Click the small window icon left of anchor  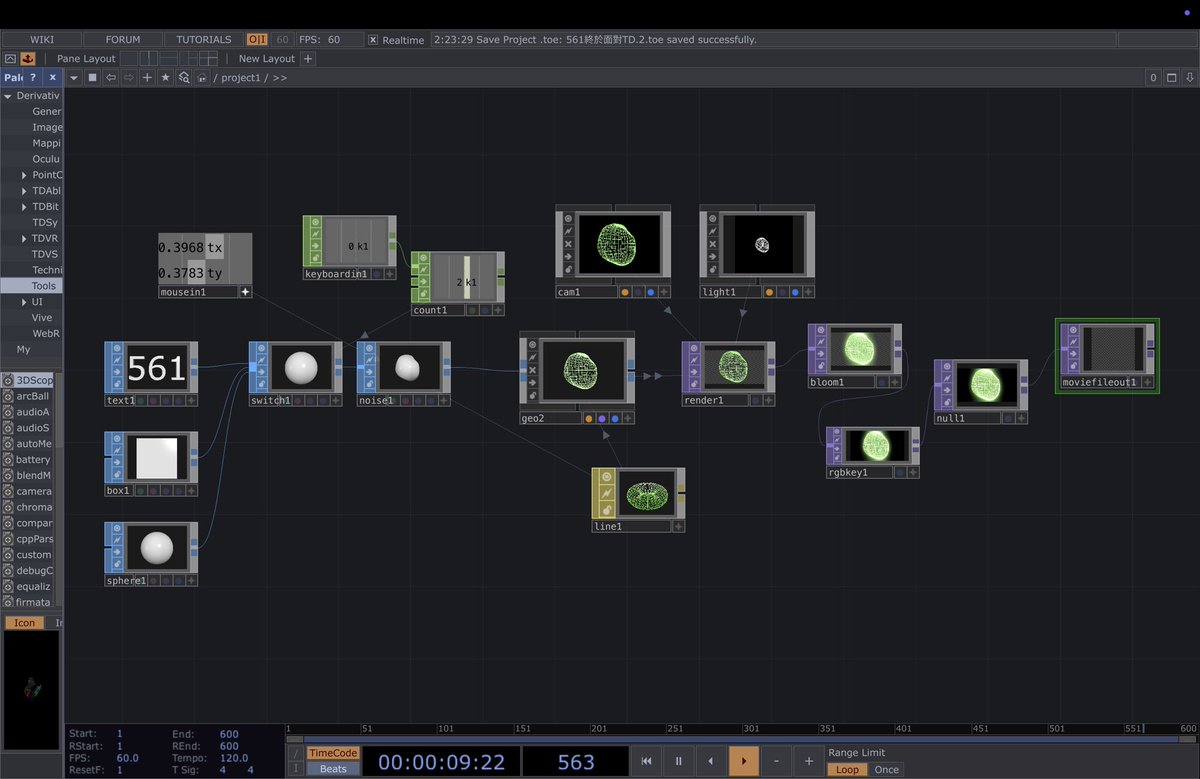tap(11, 58)
